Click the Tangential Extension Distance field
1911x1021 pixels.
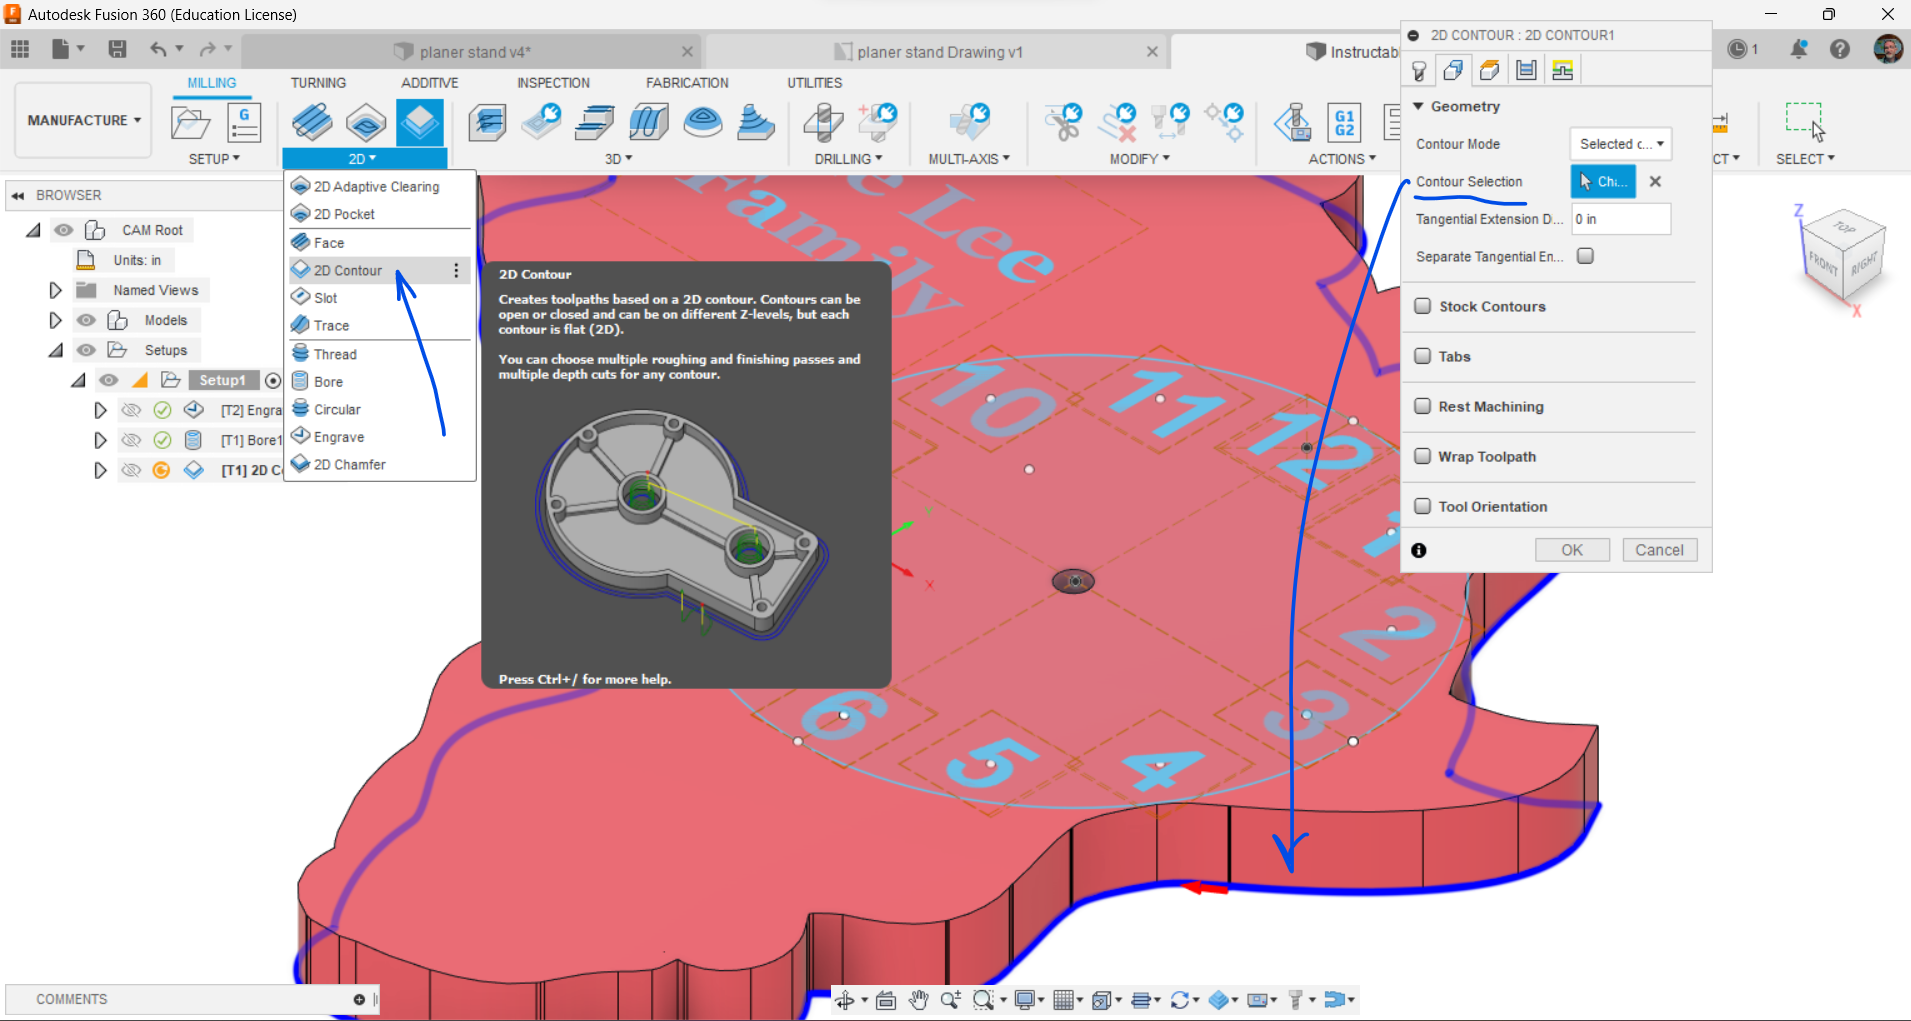click(1620, 219)
